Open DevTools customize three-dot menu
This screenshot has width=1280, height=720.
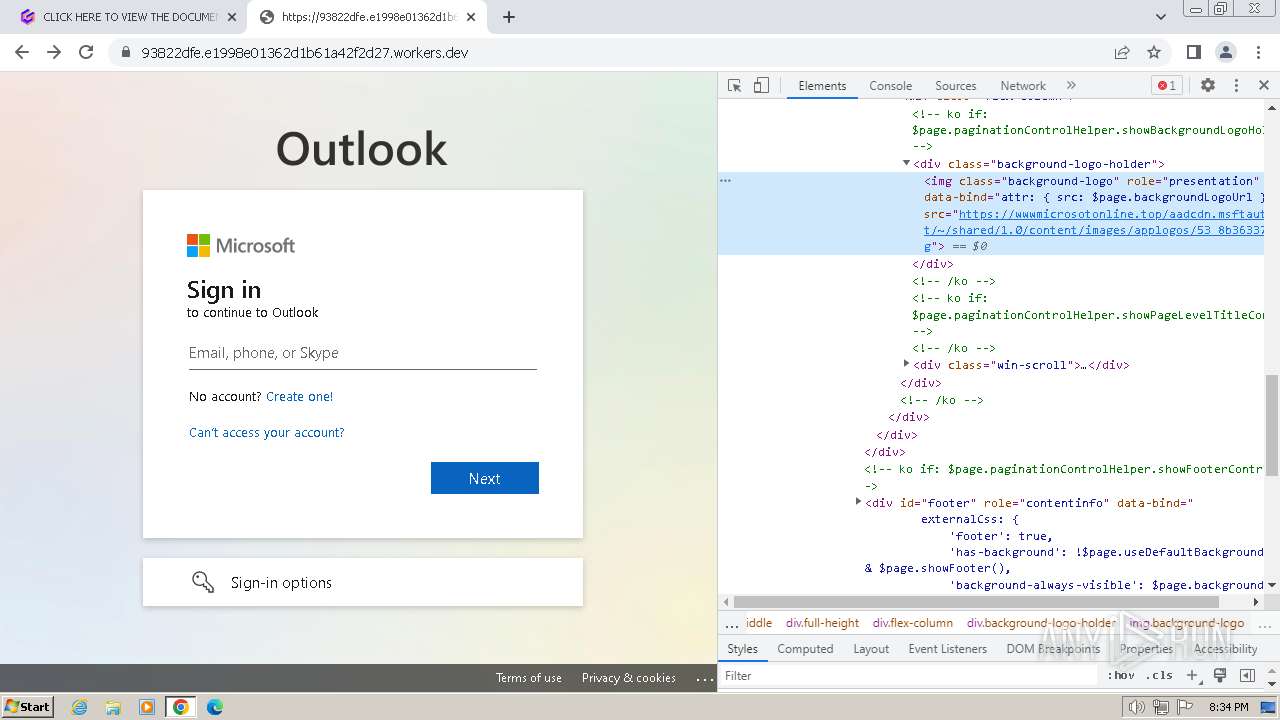coord(1236,86)
